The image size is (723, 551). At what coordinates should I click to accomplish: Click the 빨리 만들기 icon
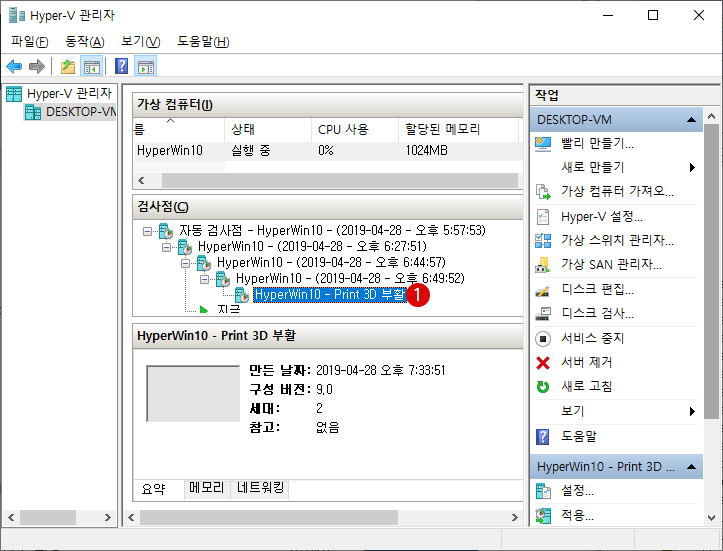pyautogui.click(x=543, y=143)
